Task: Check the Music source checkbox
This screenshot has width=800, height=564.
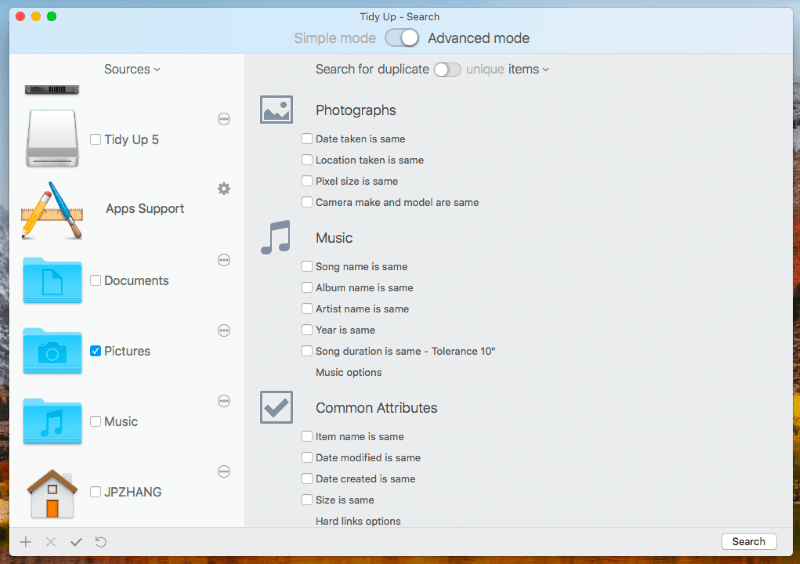Action: [x=95, y=421]
